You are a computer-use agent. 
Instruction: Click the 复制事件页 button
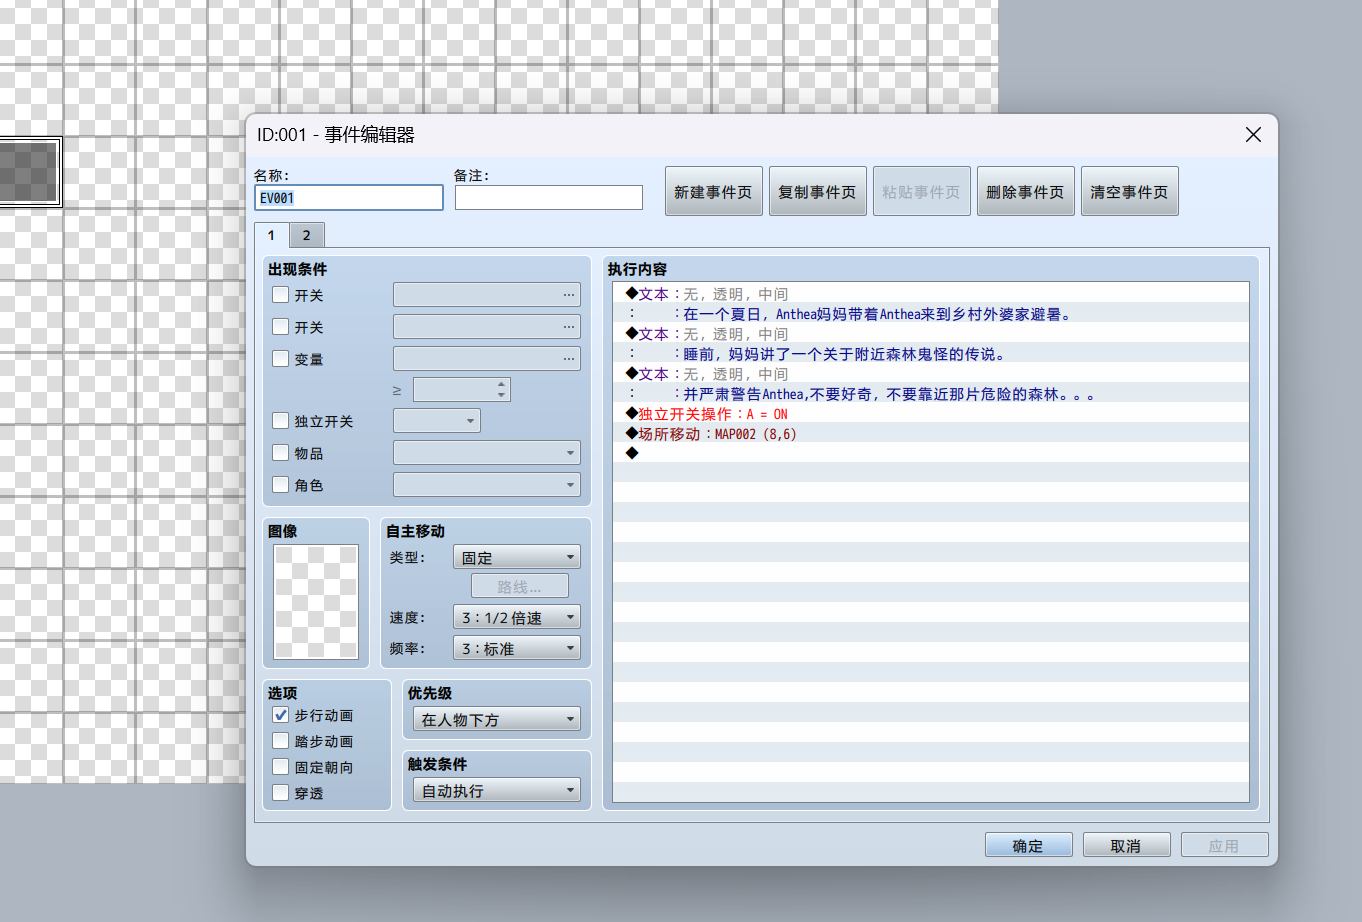[x=818, y=191]
